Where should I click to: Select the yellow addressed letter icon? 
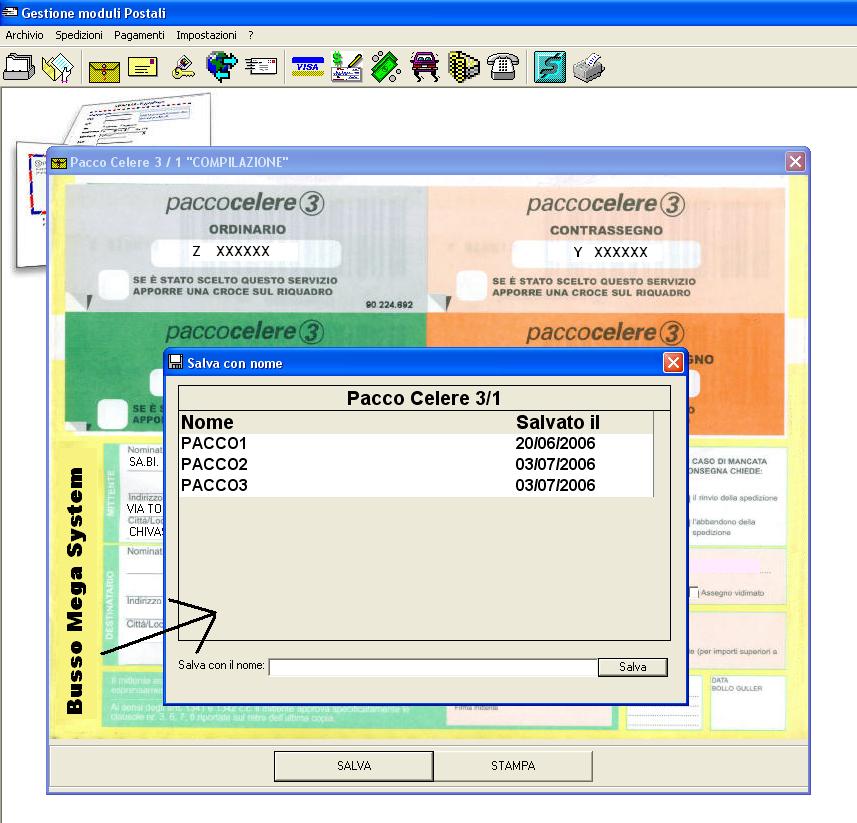coord(143,67)
